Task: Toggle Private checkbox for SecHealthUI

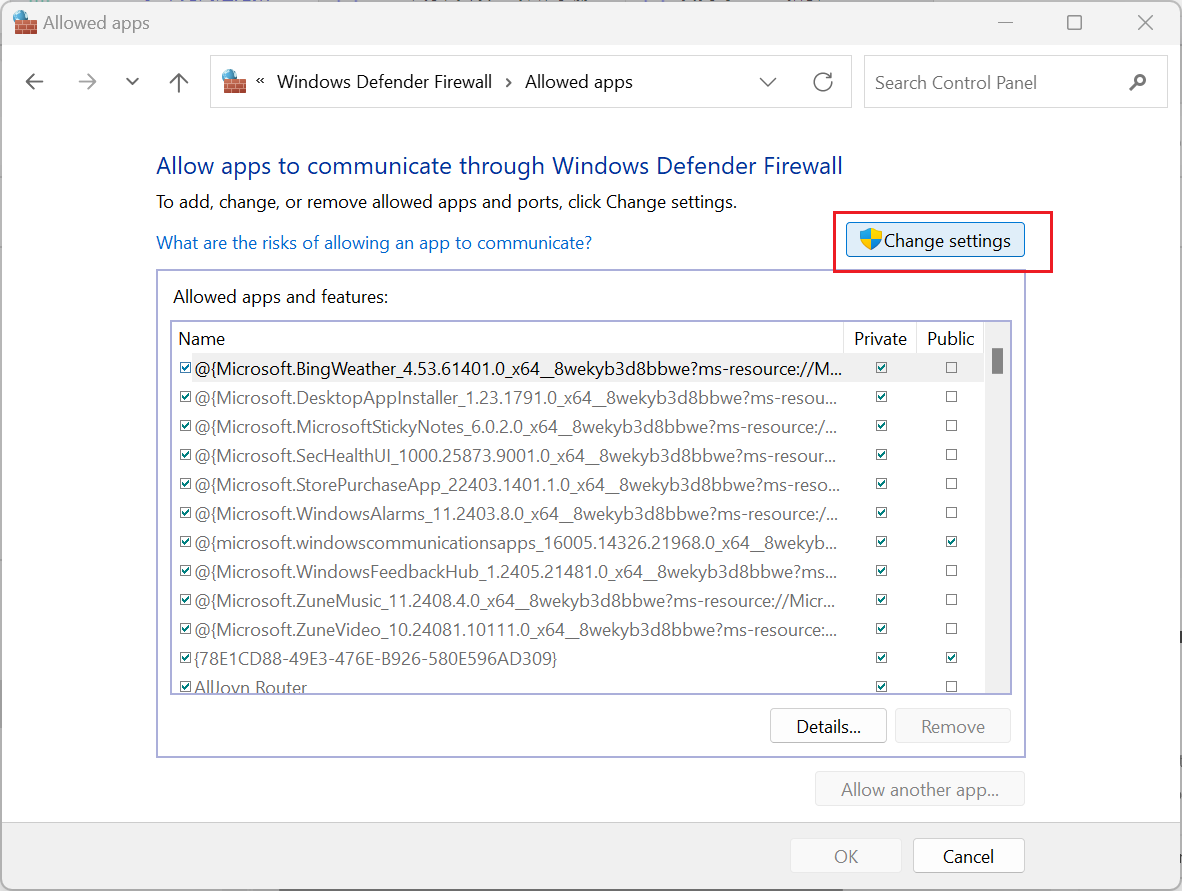Action: [881, 455]
